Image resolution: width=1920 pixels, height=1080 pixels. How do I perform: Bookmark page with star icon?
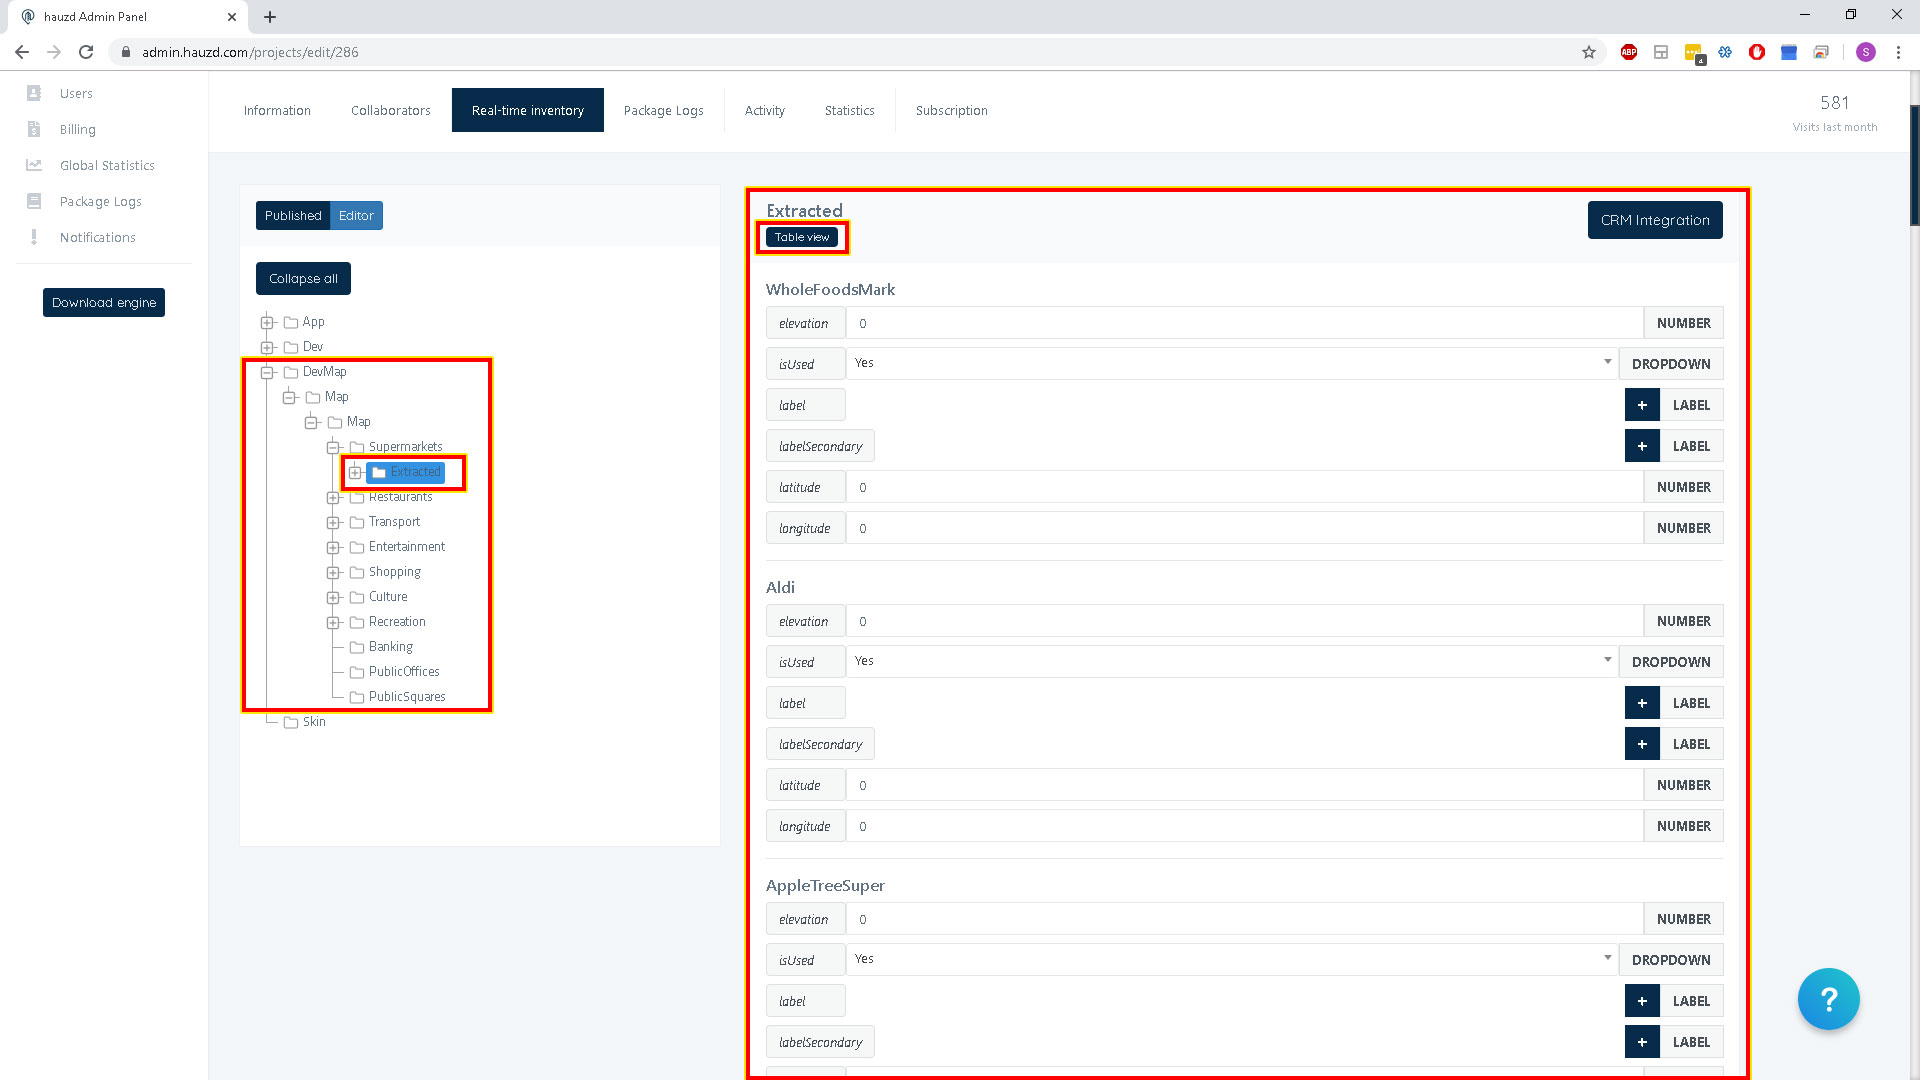[1589, 52]
